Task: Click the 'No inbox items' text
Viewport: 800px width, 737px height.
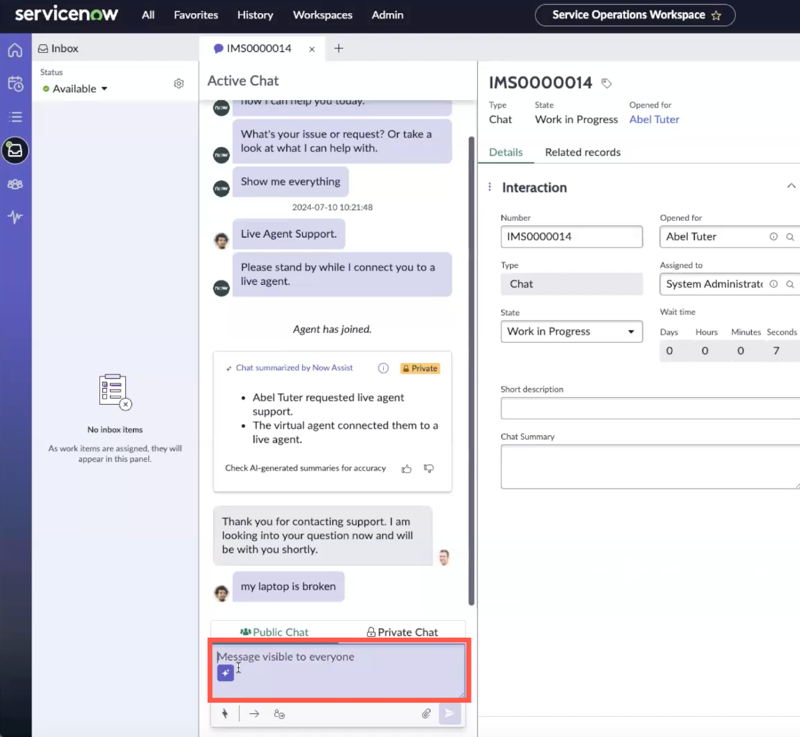Action: [115, 429]
